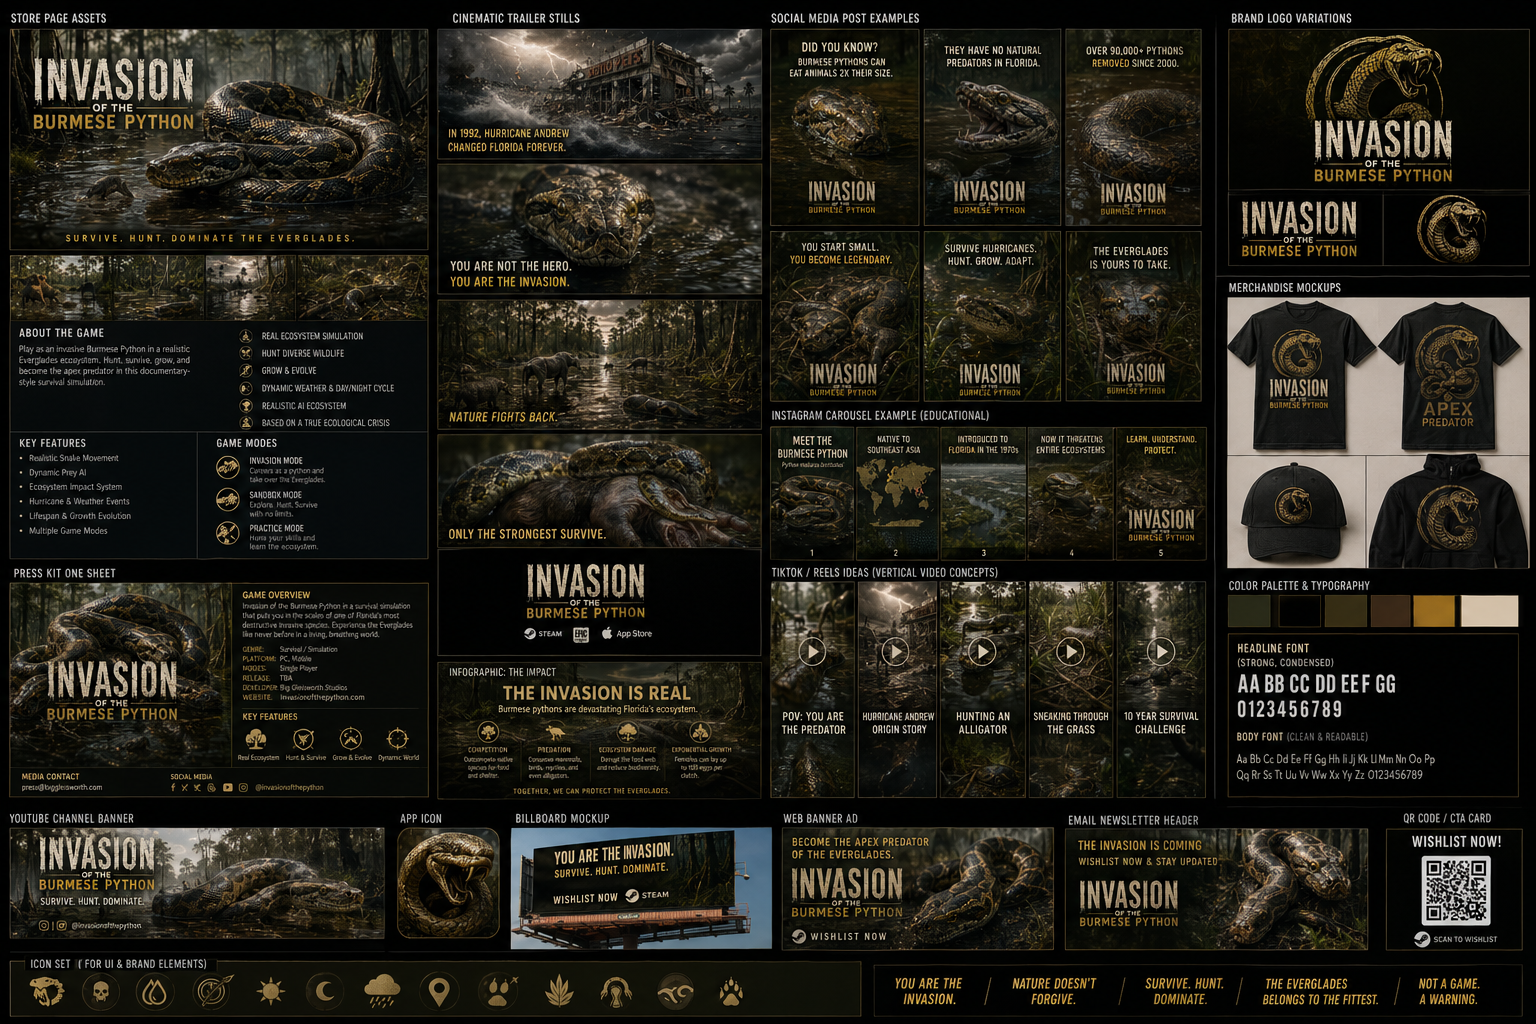Play the 10 Year Survival Challenge video

click(1161, 652)
